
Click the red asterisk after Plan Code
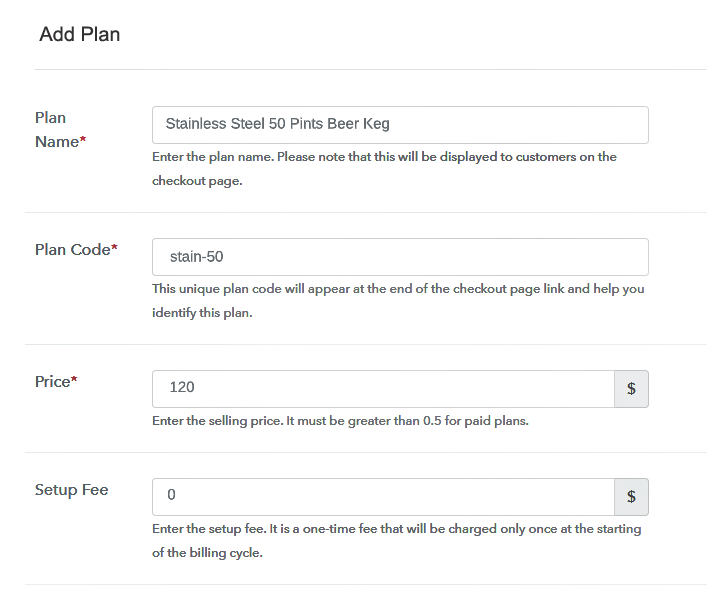(114, 250)
